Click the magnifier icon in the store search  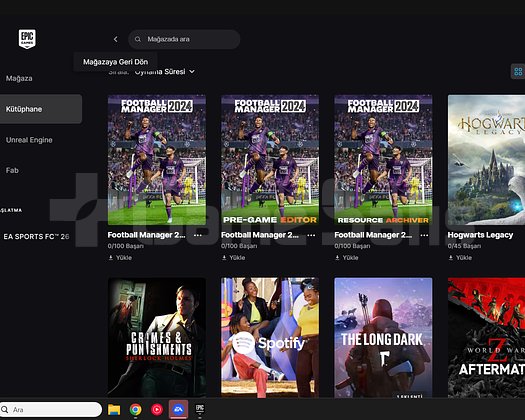[138, 39]
